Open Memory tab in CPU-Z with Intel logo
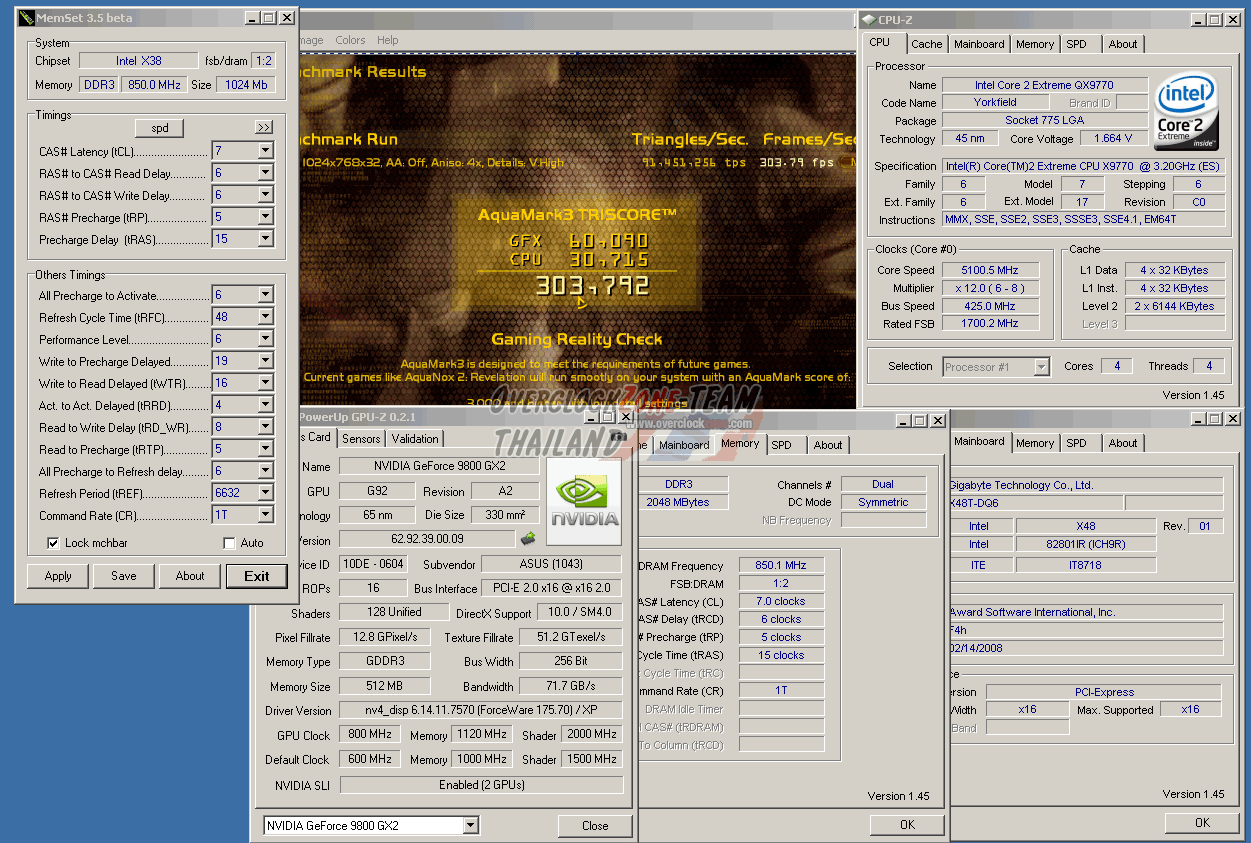Viewport: 1251px width, 843px height. 1035,44
